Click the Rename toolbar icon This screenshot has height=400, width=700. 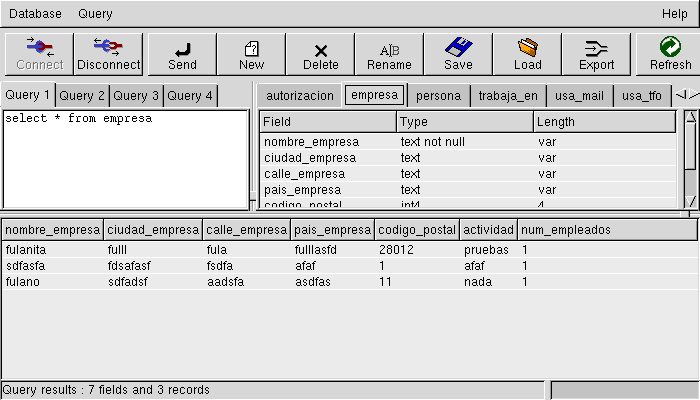point(389,53)
